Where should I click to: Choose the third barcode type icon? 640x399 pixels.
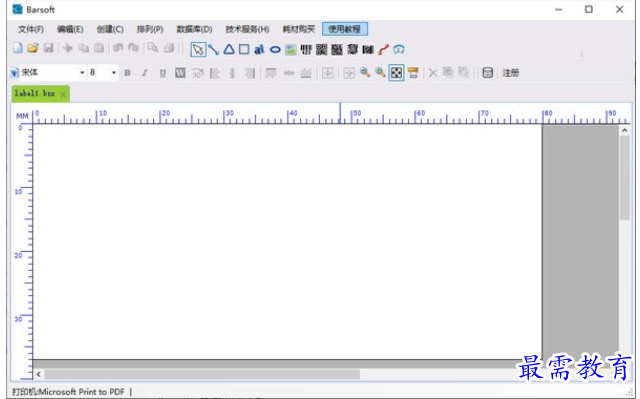[337, 49]
